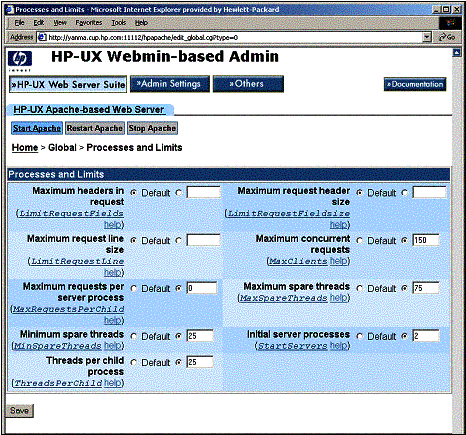Viewport: 466px width, 435px height.
Task: Click Start Apache
Action: coord(37,128)
